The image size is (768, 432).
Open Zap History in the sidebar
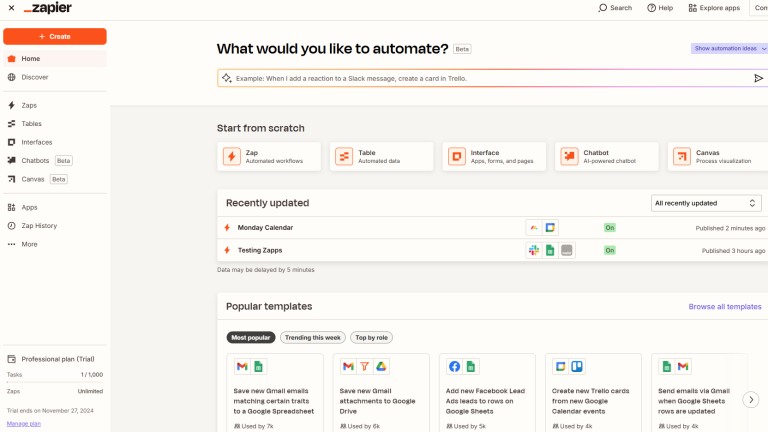[x=55, y=226]
